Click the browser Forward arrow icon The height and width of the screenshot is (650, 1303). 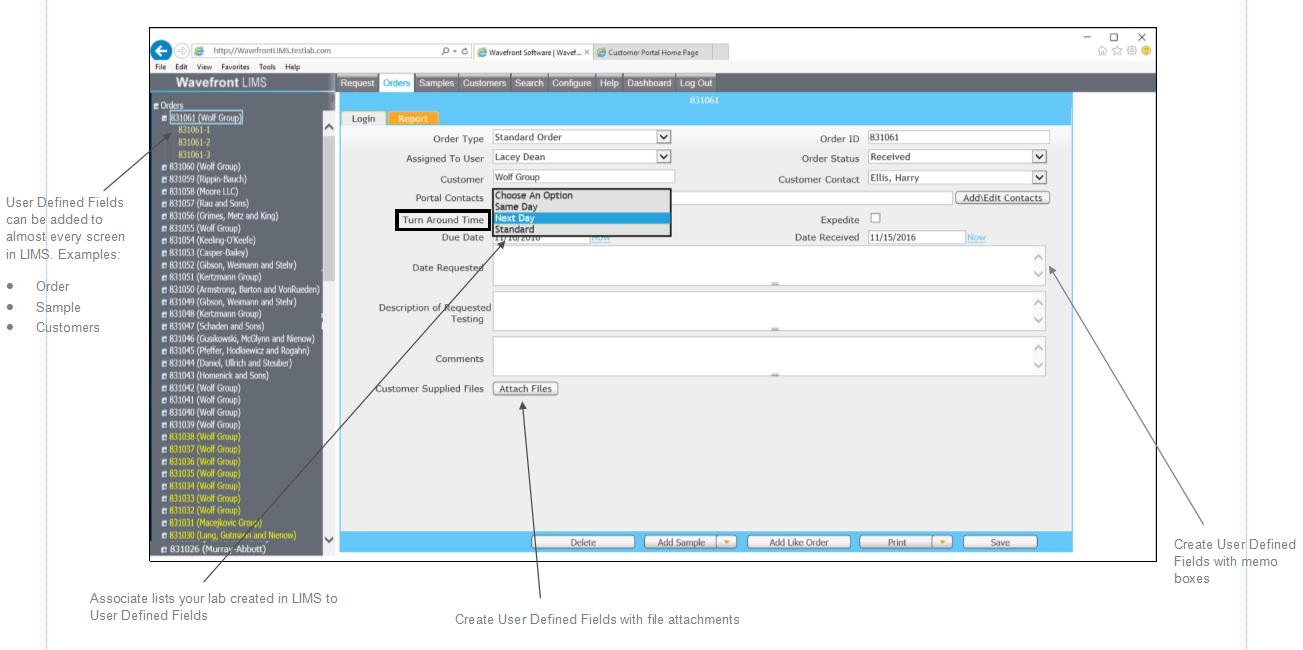click(x=181, y=50)
